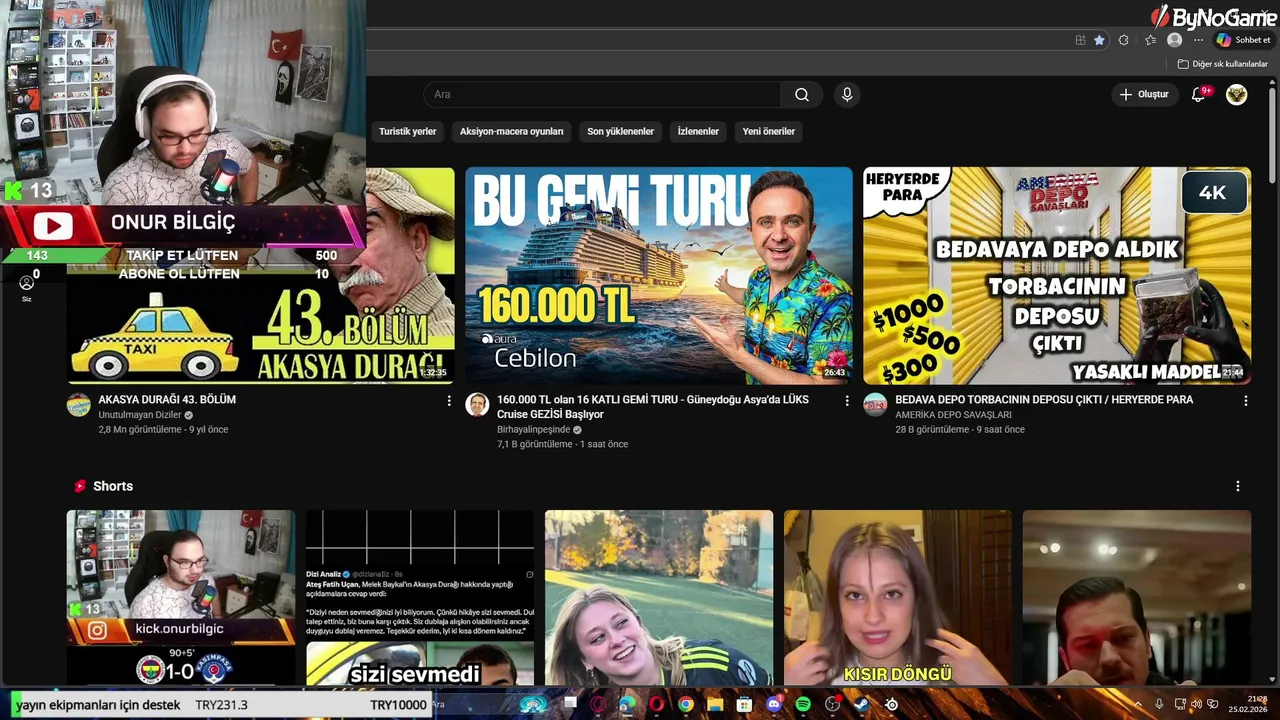Click the Shorts section heading
Viewport: 1280px width, 720px height.
click(x=113, y=486)
